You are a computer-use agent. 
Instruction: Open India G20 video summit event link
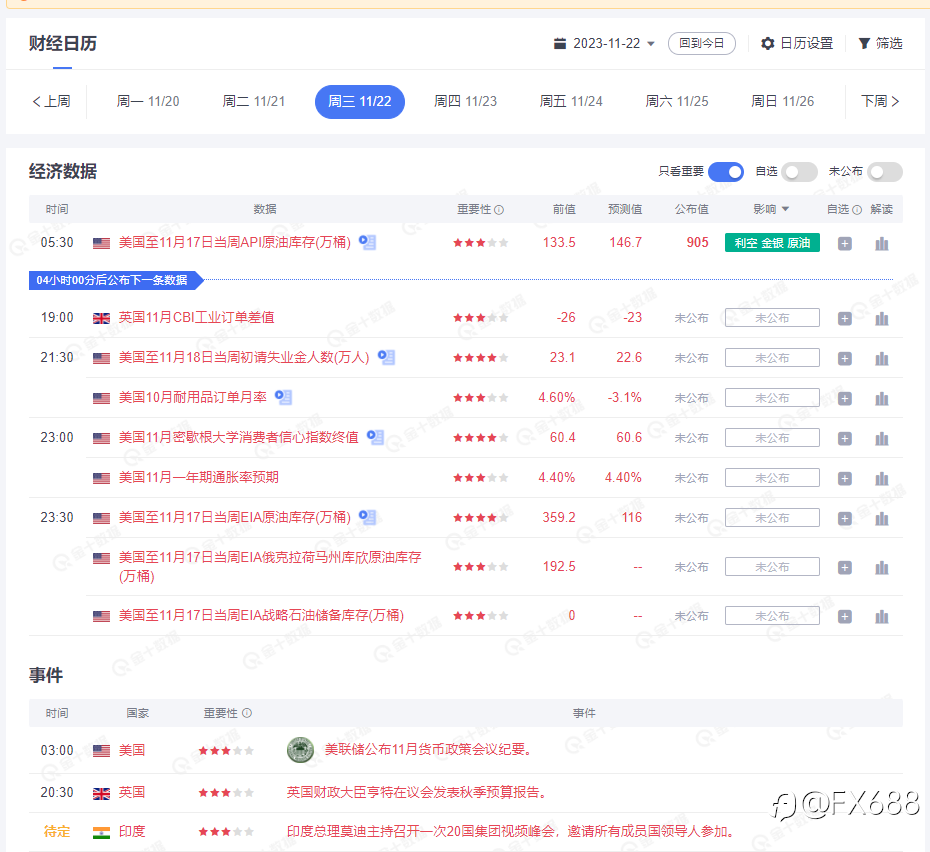pos(511,832)
